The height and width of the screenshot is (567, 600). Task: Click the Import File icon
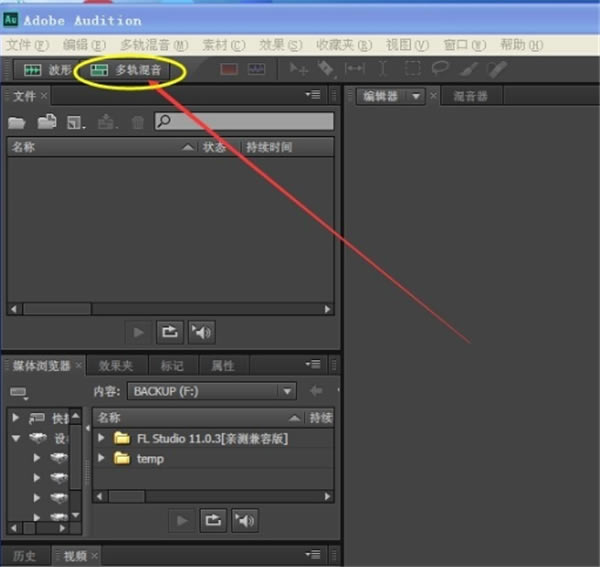47,122
